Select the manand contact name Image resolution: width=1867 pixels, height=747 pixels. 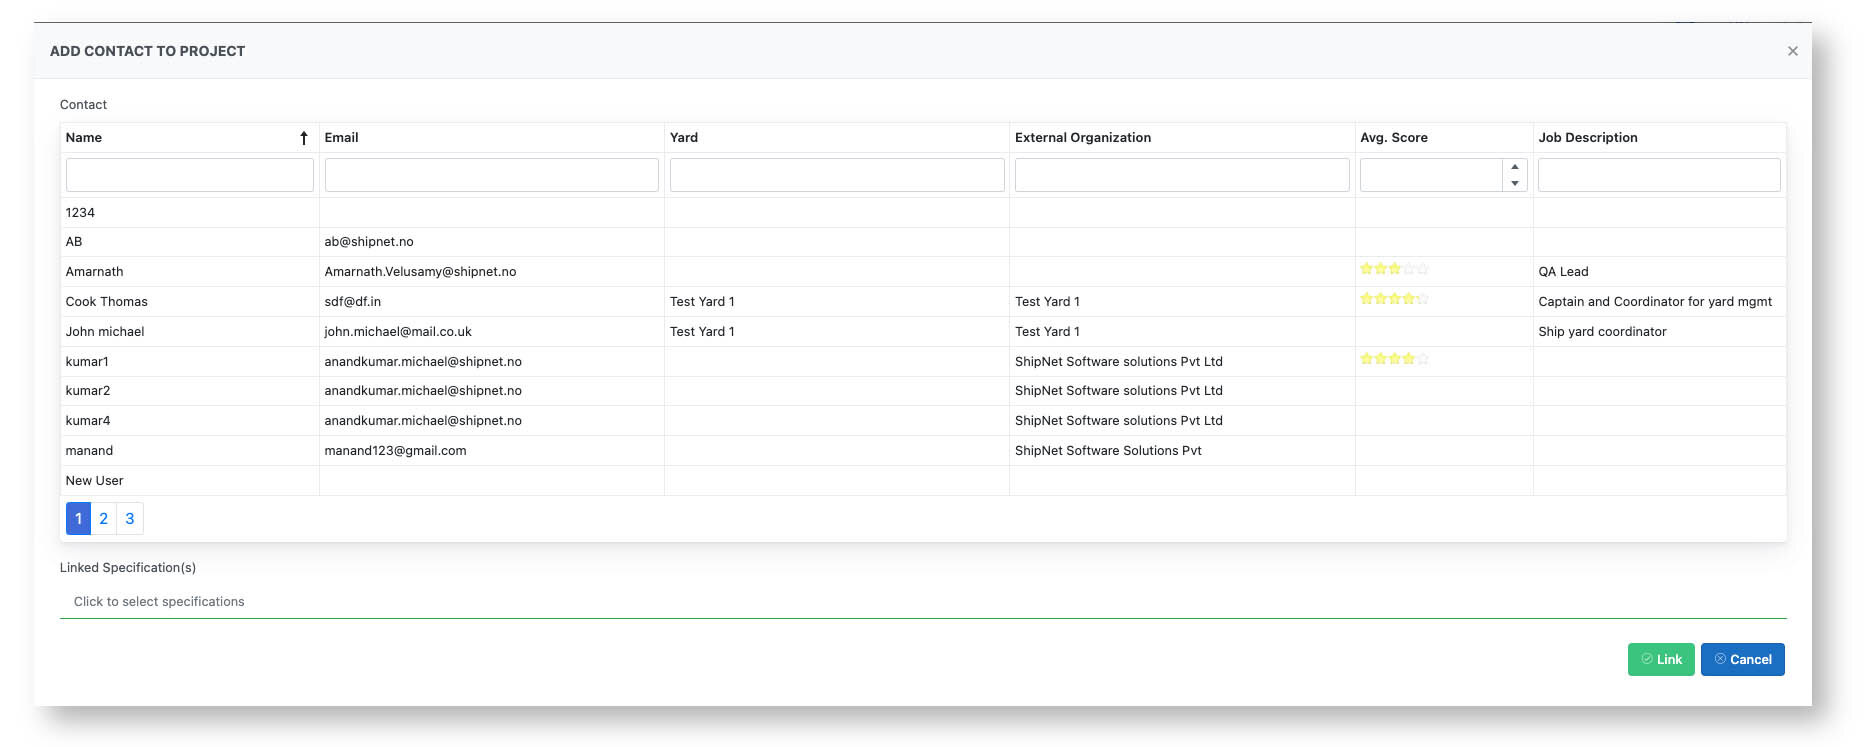pos(89,451)
